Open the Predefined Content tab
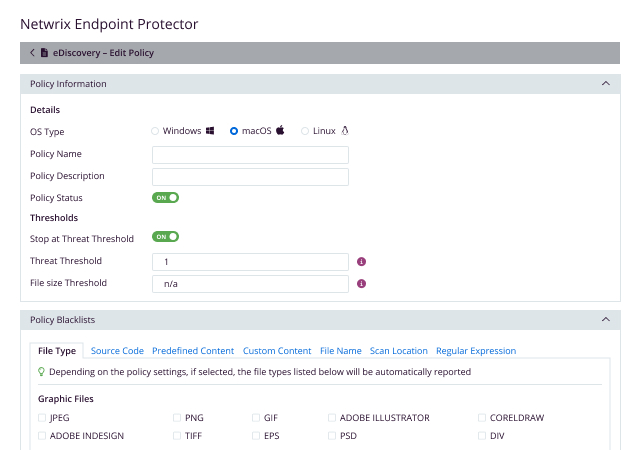This screenshot has height=450, width=640. tap(193, 351)
